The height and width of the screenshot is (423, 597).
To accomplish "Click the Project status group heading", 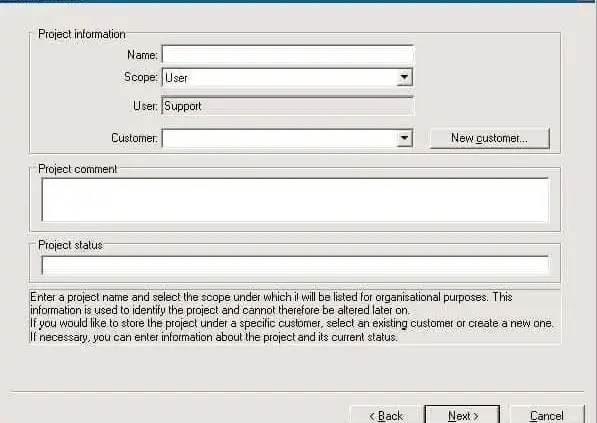I will coord(70,245).
